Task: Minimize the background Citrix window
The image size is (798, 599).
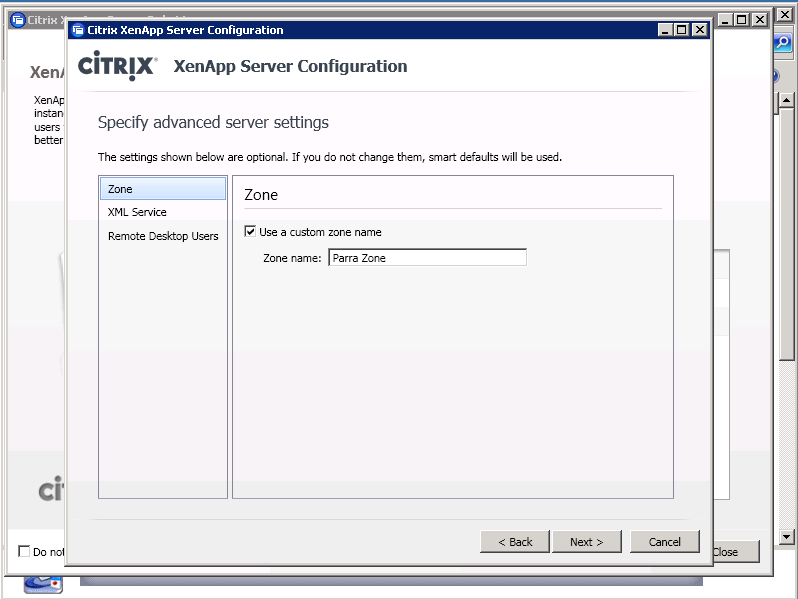Action: [725, 20]
